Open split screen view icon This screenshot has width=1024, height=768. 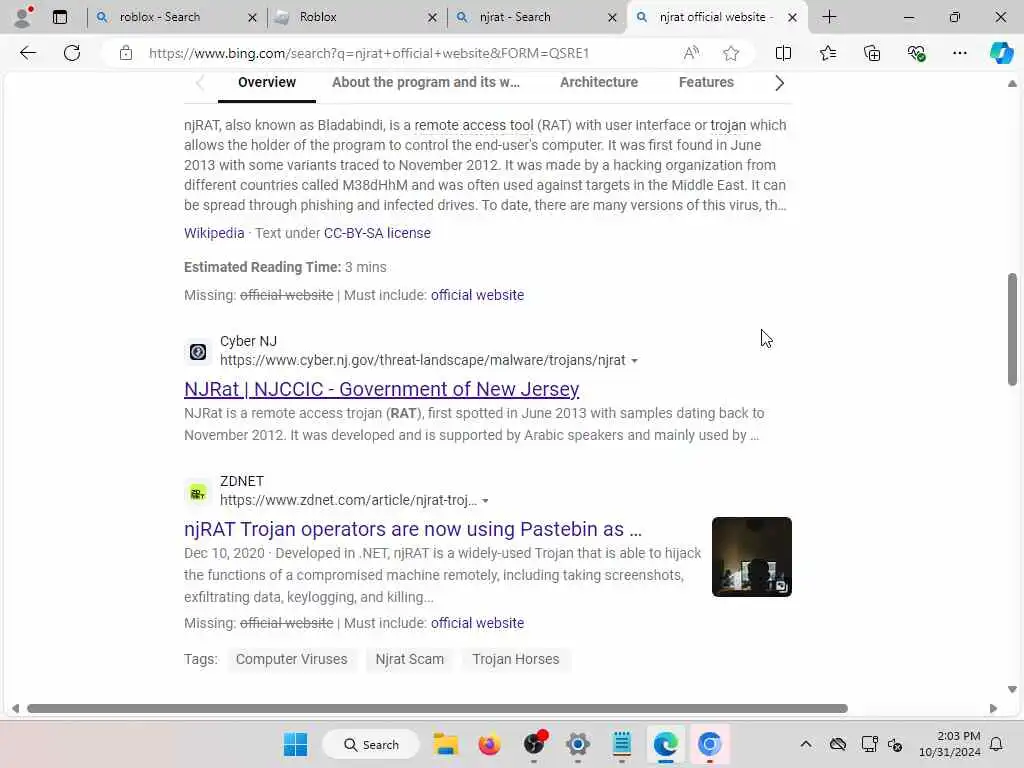pos(783,53)
